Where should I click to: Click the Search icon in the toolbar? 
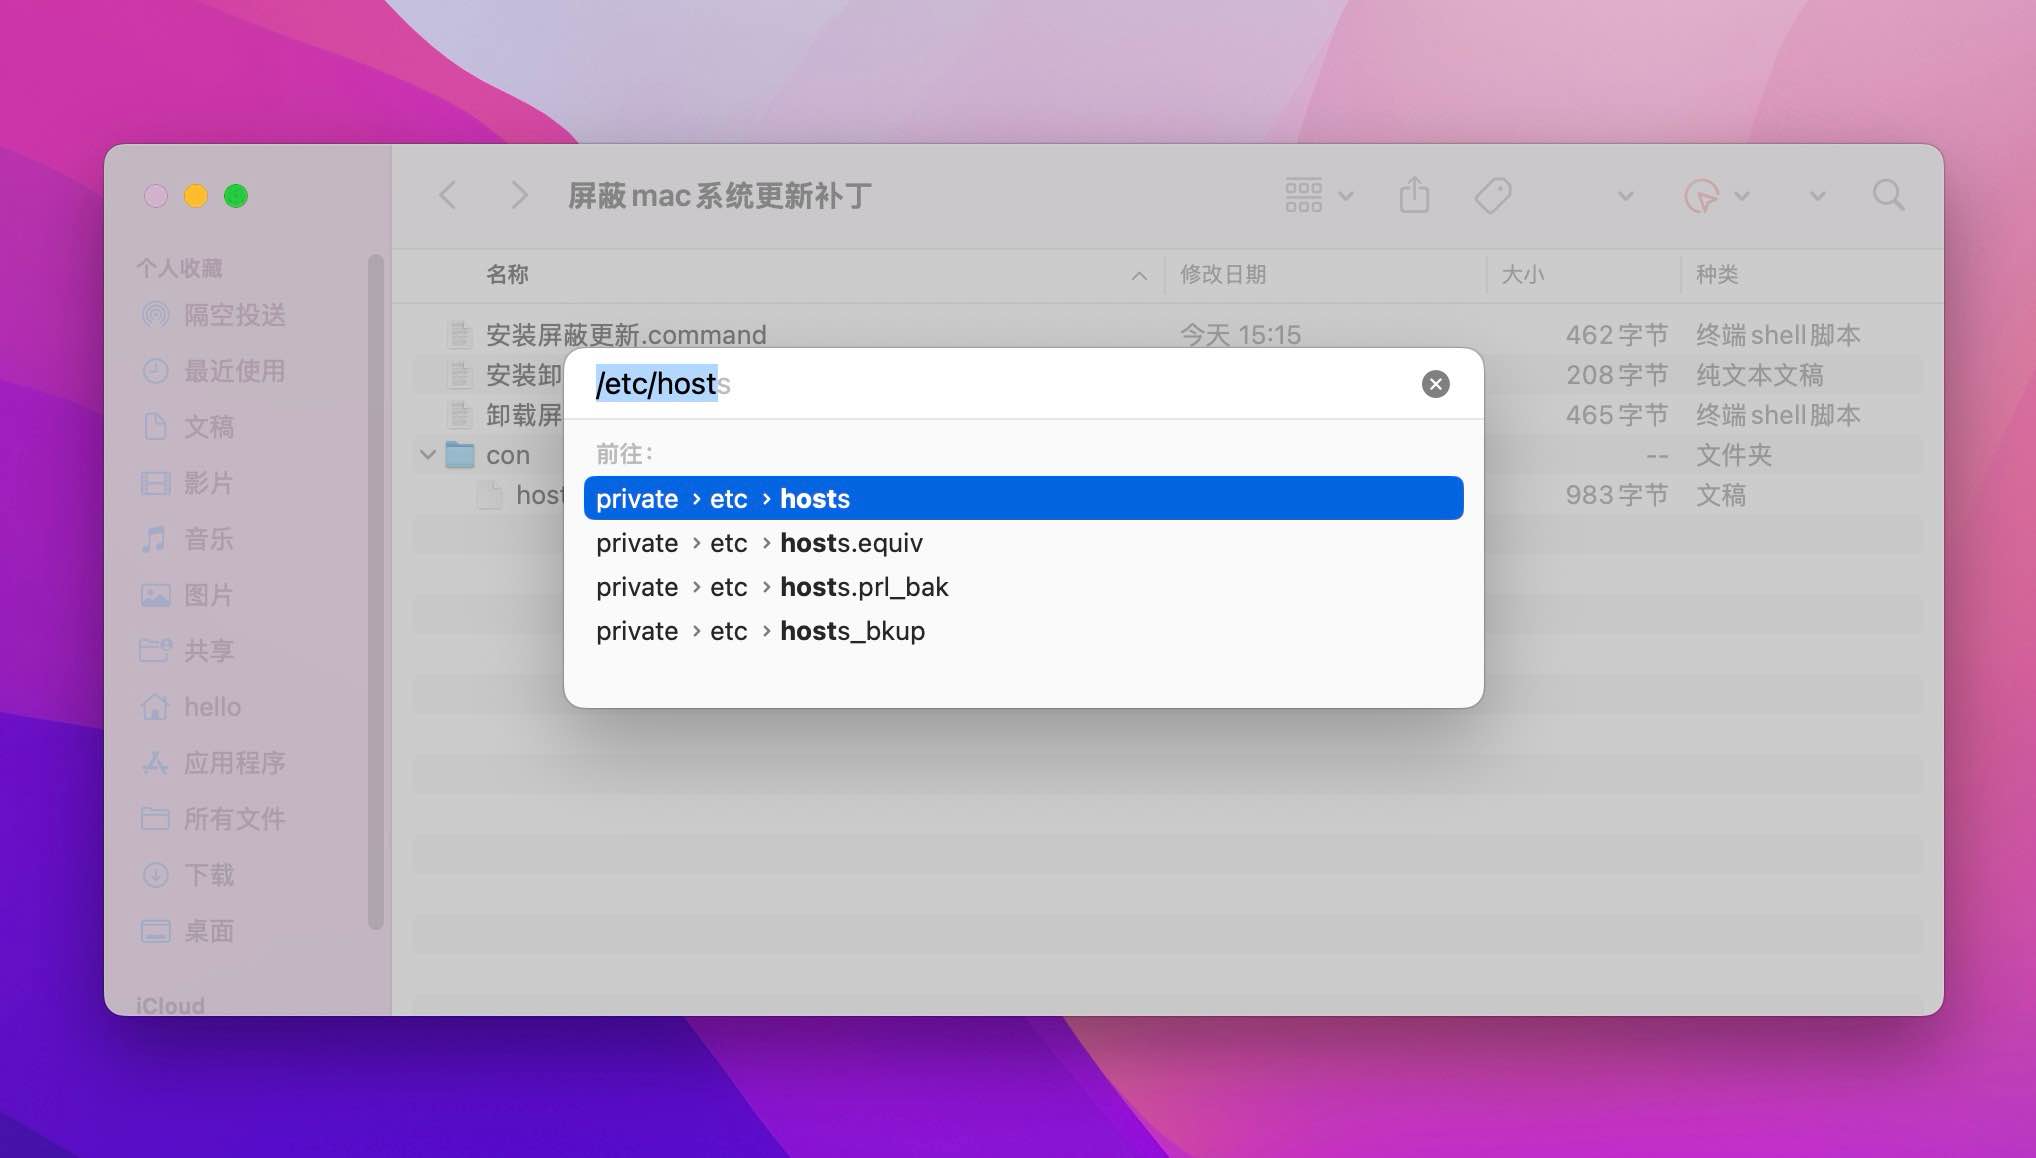(1888, 195)
